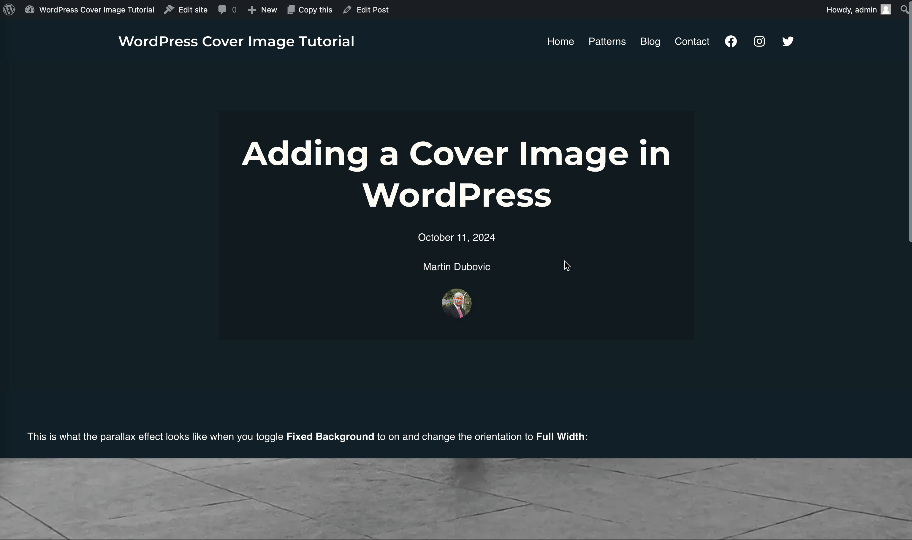The width and height of the screenshot is (912, 540).
Task: Open the Instagram social icon link
Action: point(759,42)
